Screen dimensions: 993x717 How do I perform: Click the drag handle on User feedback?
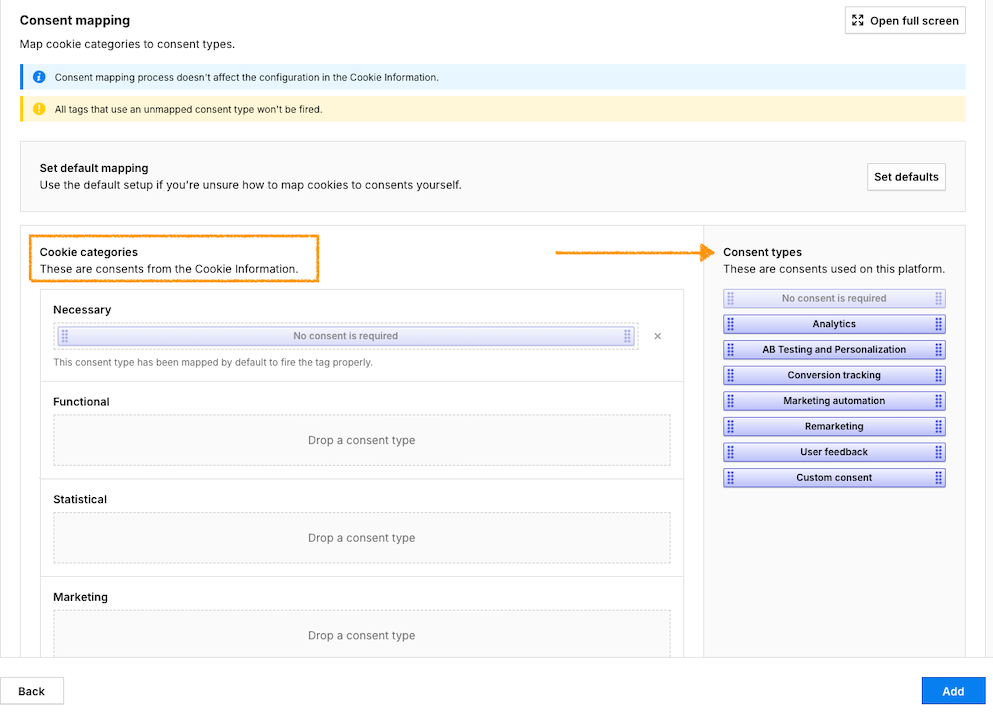click(729, 452)
